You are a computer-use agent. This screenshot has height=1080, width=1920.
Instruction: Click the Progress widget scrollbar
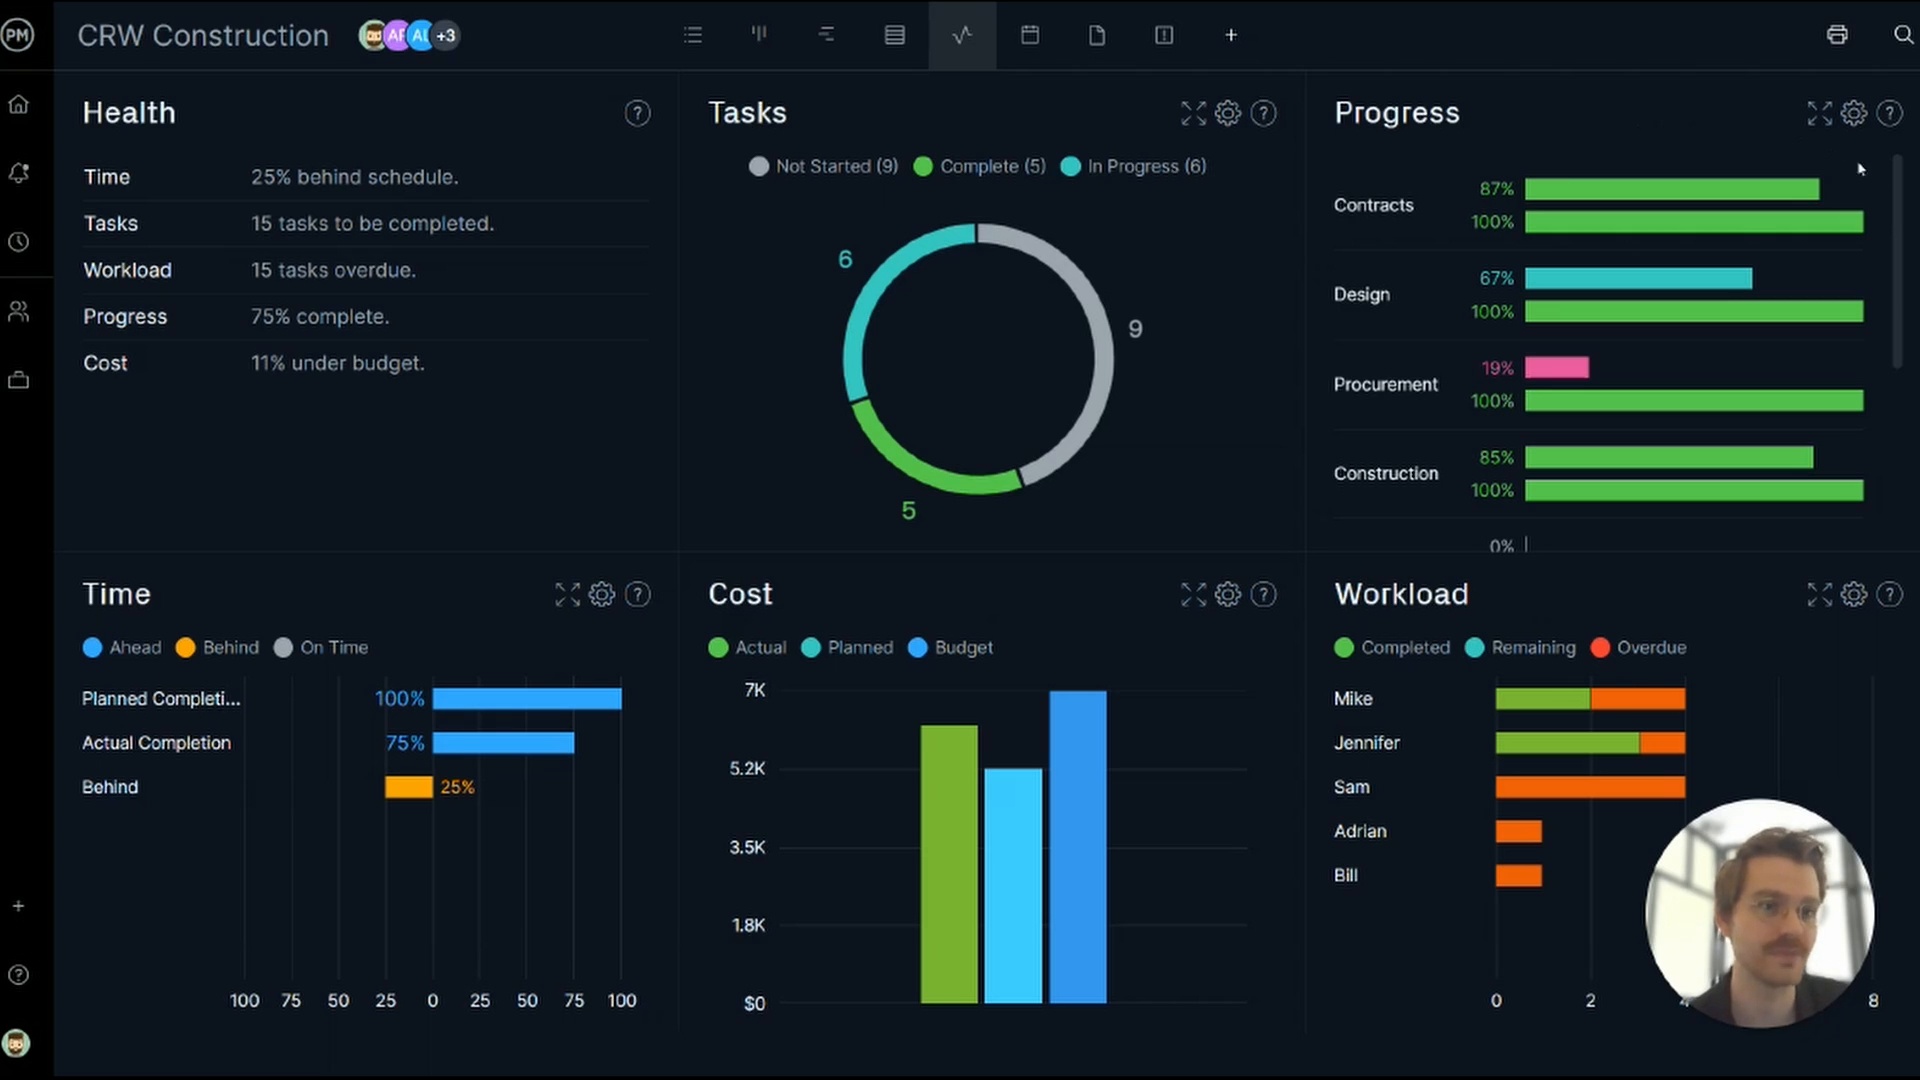[x=1897, y=262]
